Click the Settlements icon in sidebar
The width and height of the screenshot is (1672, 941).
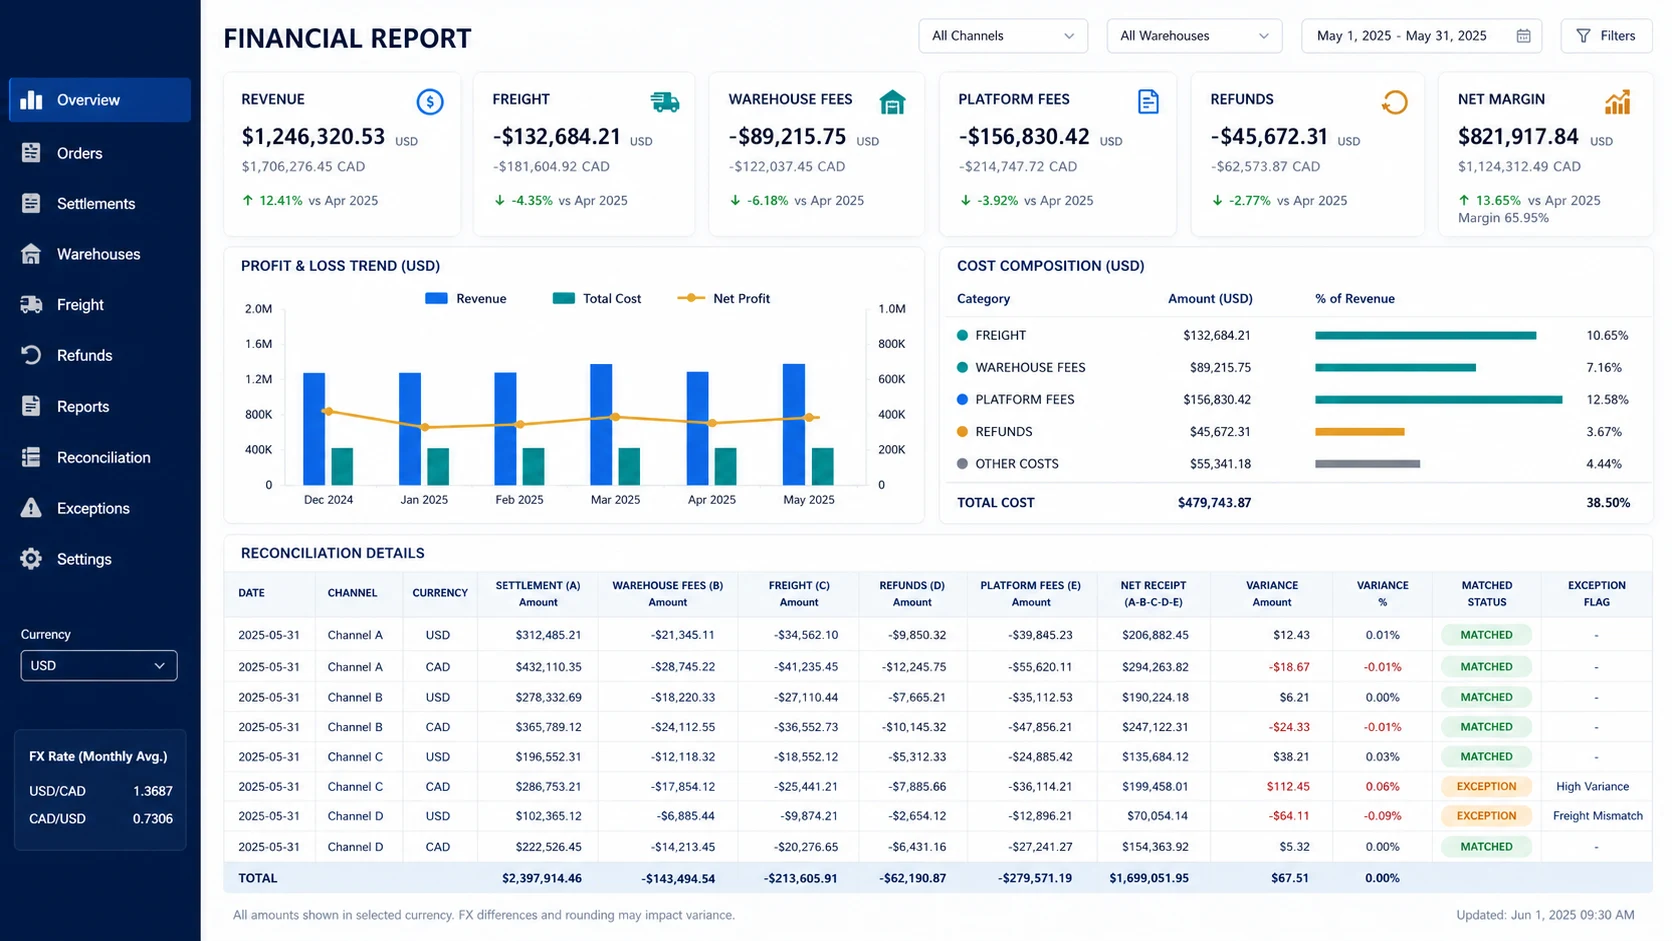click(31, 204)
